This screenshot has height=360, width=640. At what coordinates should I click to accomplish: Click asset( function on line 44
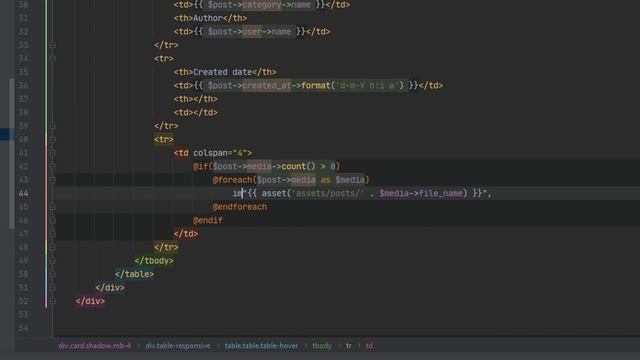pyautogui.click(x=277, y=193)
